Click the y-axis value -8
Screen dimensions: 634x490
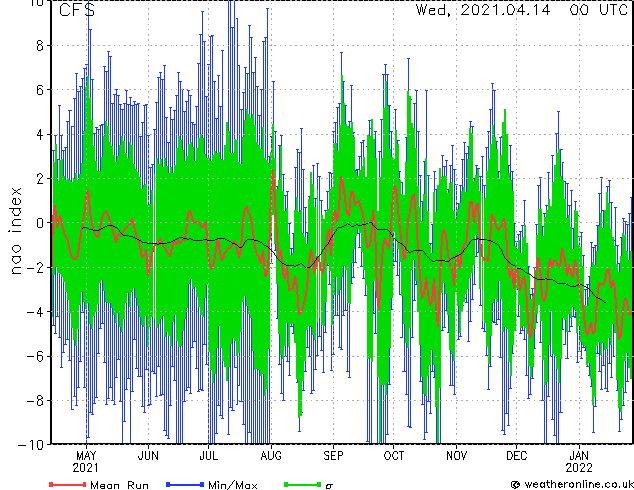click(x=35, y=401)
